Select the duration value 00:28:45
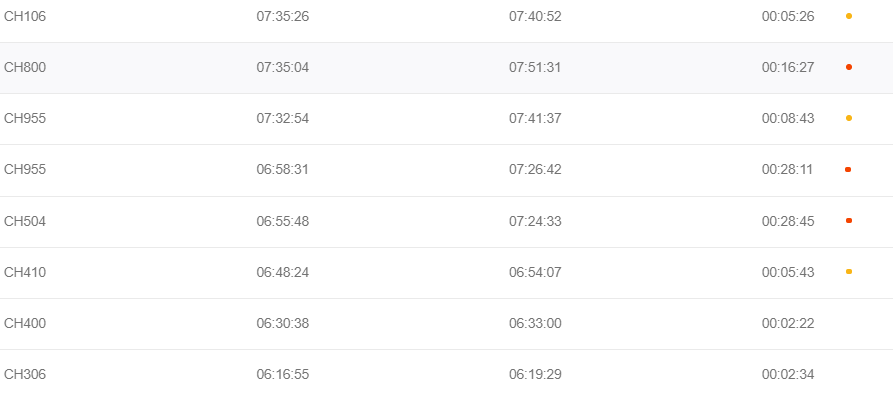 point(788,221)
